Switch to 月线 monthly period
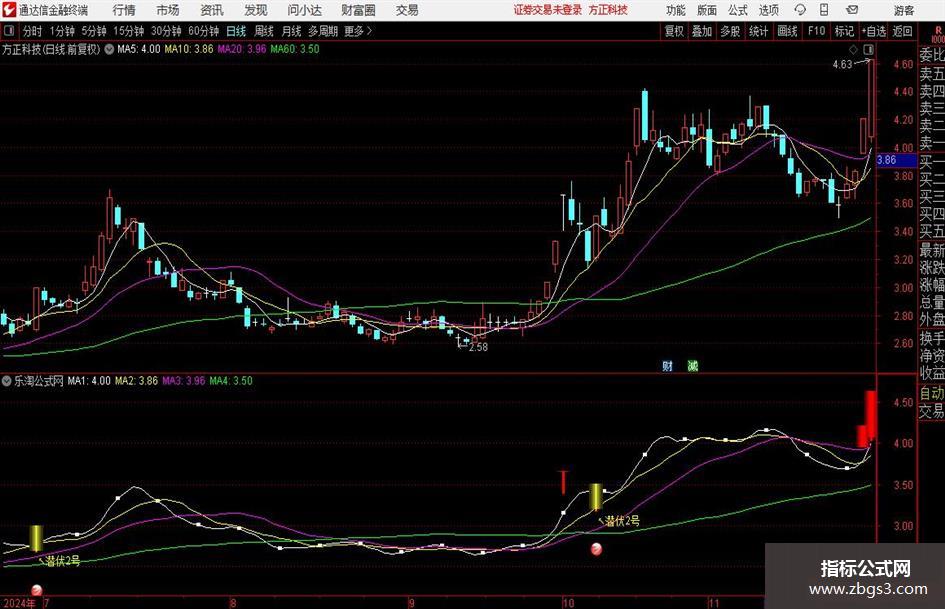Viewport: 945px width, 609px height. pyautogui.click(x=291, y=31)
